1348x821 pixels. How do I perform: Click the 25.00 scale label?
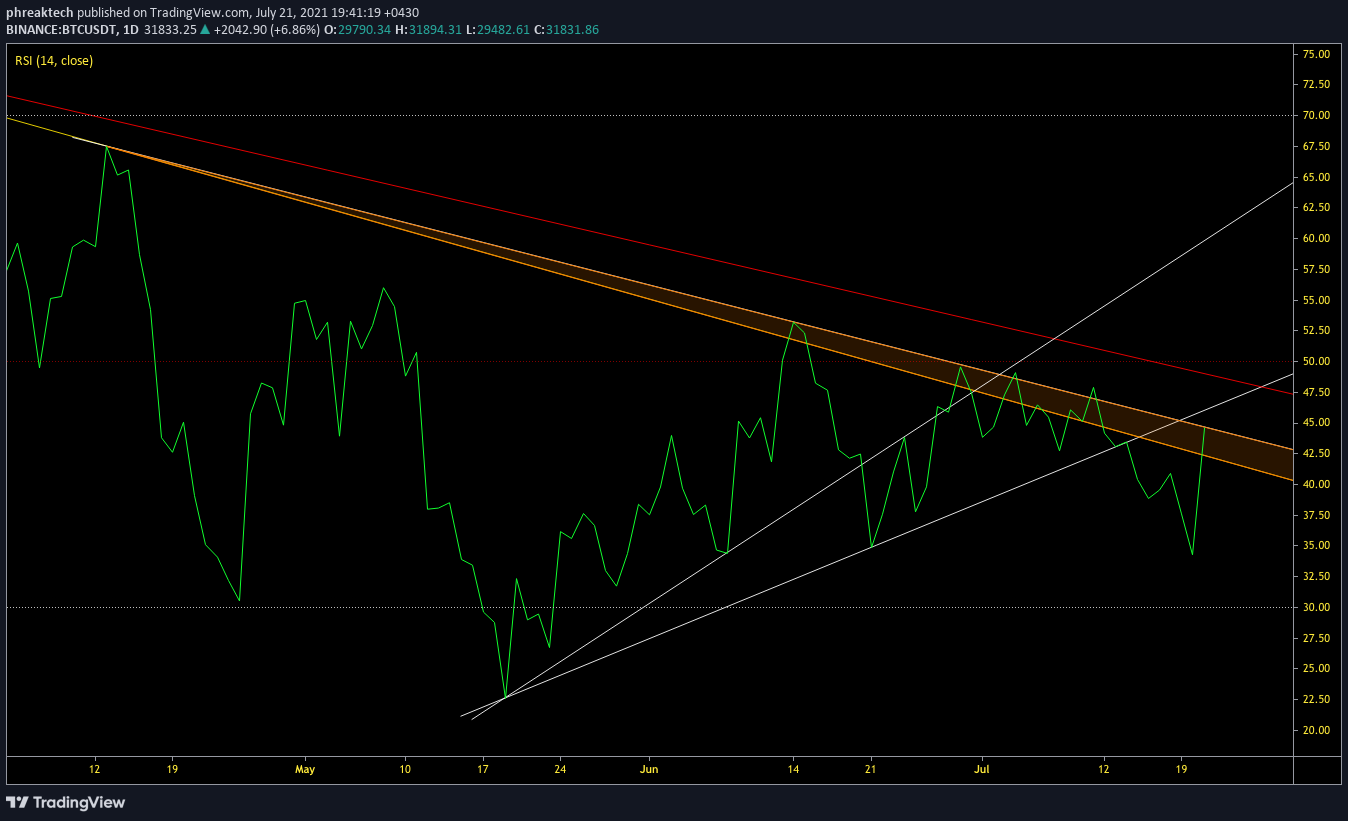coord(1315,668)
